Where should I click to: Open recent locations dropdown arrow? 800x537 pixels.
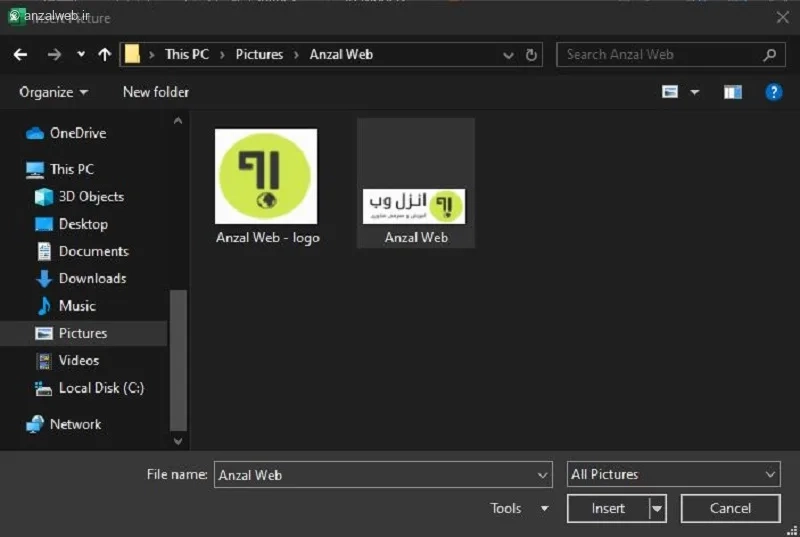coord(81,54)
